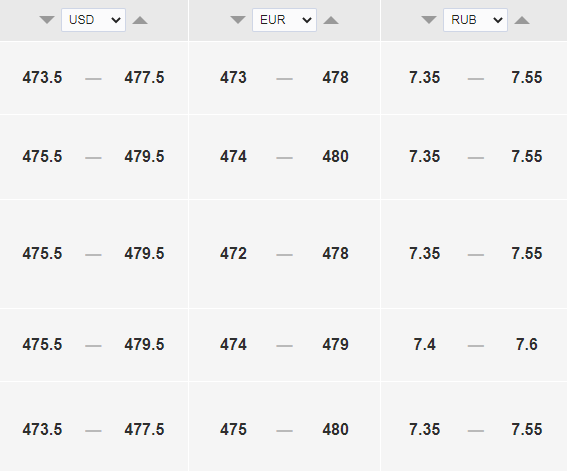The width and height of the screenshot is (567, 471).
Task: Sort EUR column descending with down arrow
Action: [238, 20]
